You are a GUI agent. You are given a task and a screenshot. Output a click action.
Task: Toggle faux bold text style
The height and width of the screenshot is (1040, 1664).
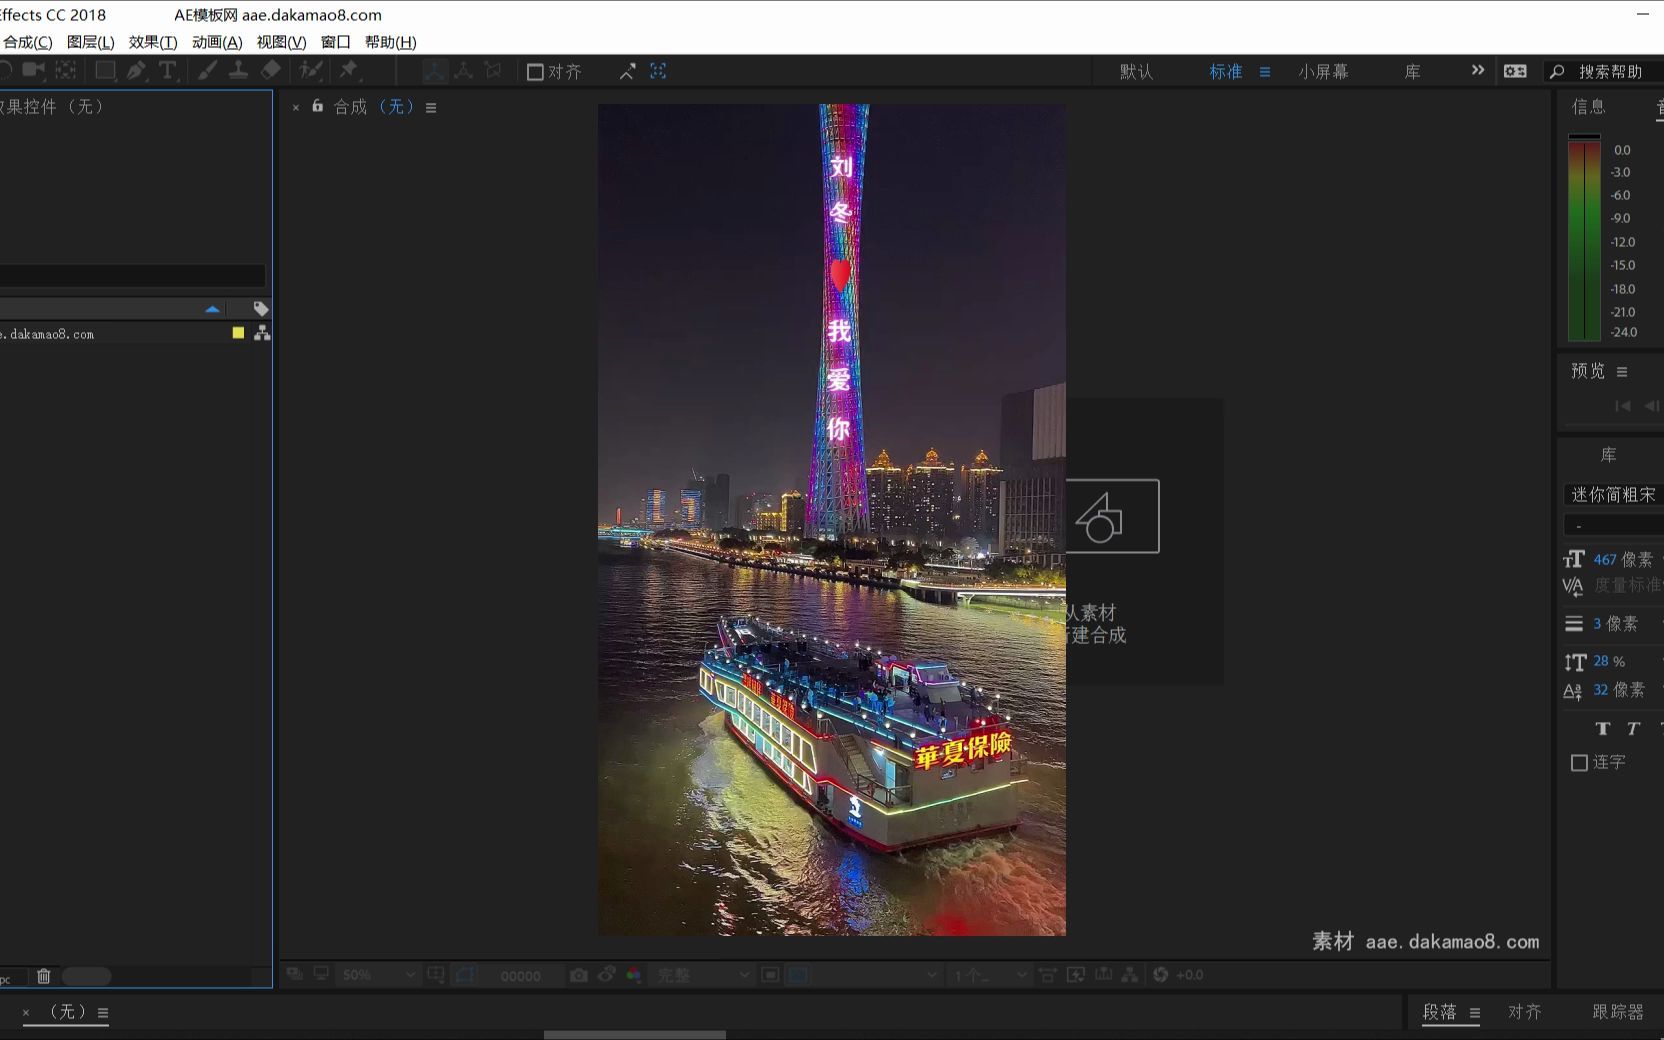click(x=1603, y=729)
